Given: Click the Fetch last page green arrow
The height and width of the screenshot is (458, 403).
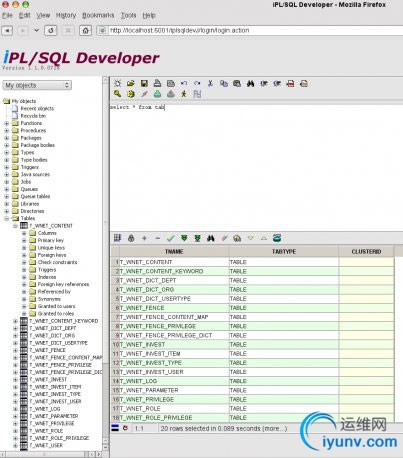Looking at the screenshot, I should pyautogui.click(x=197, y=238).
